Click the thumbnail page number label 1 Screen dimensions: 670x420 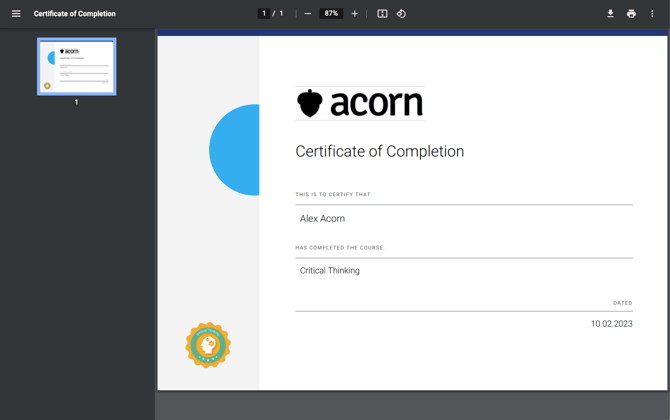[x=76, y=102]
